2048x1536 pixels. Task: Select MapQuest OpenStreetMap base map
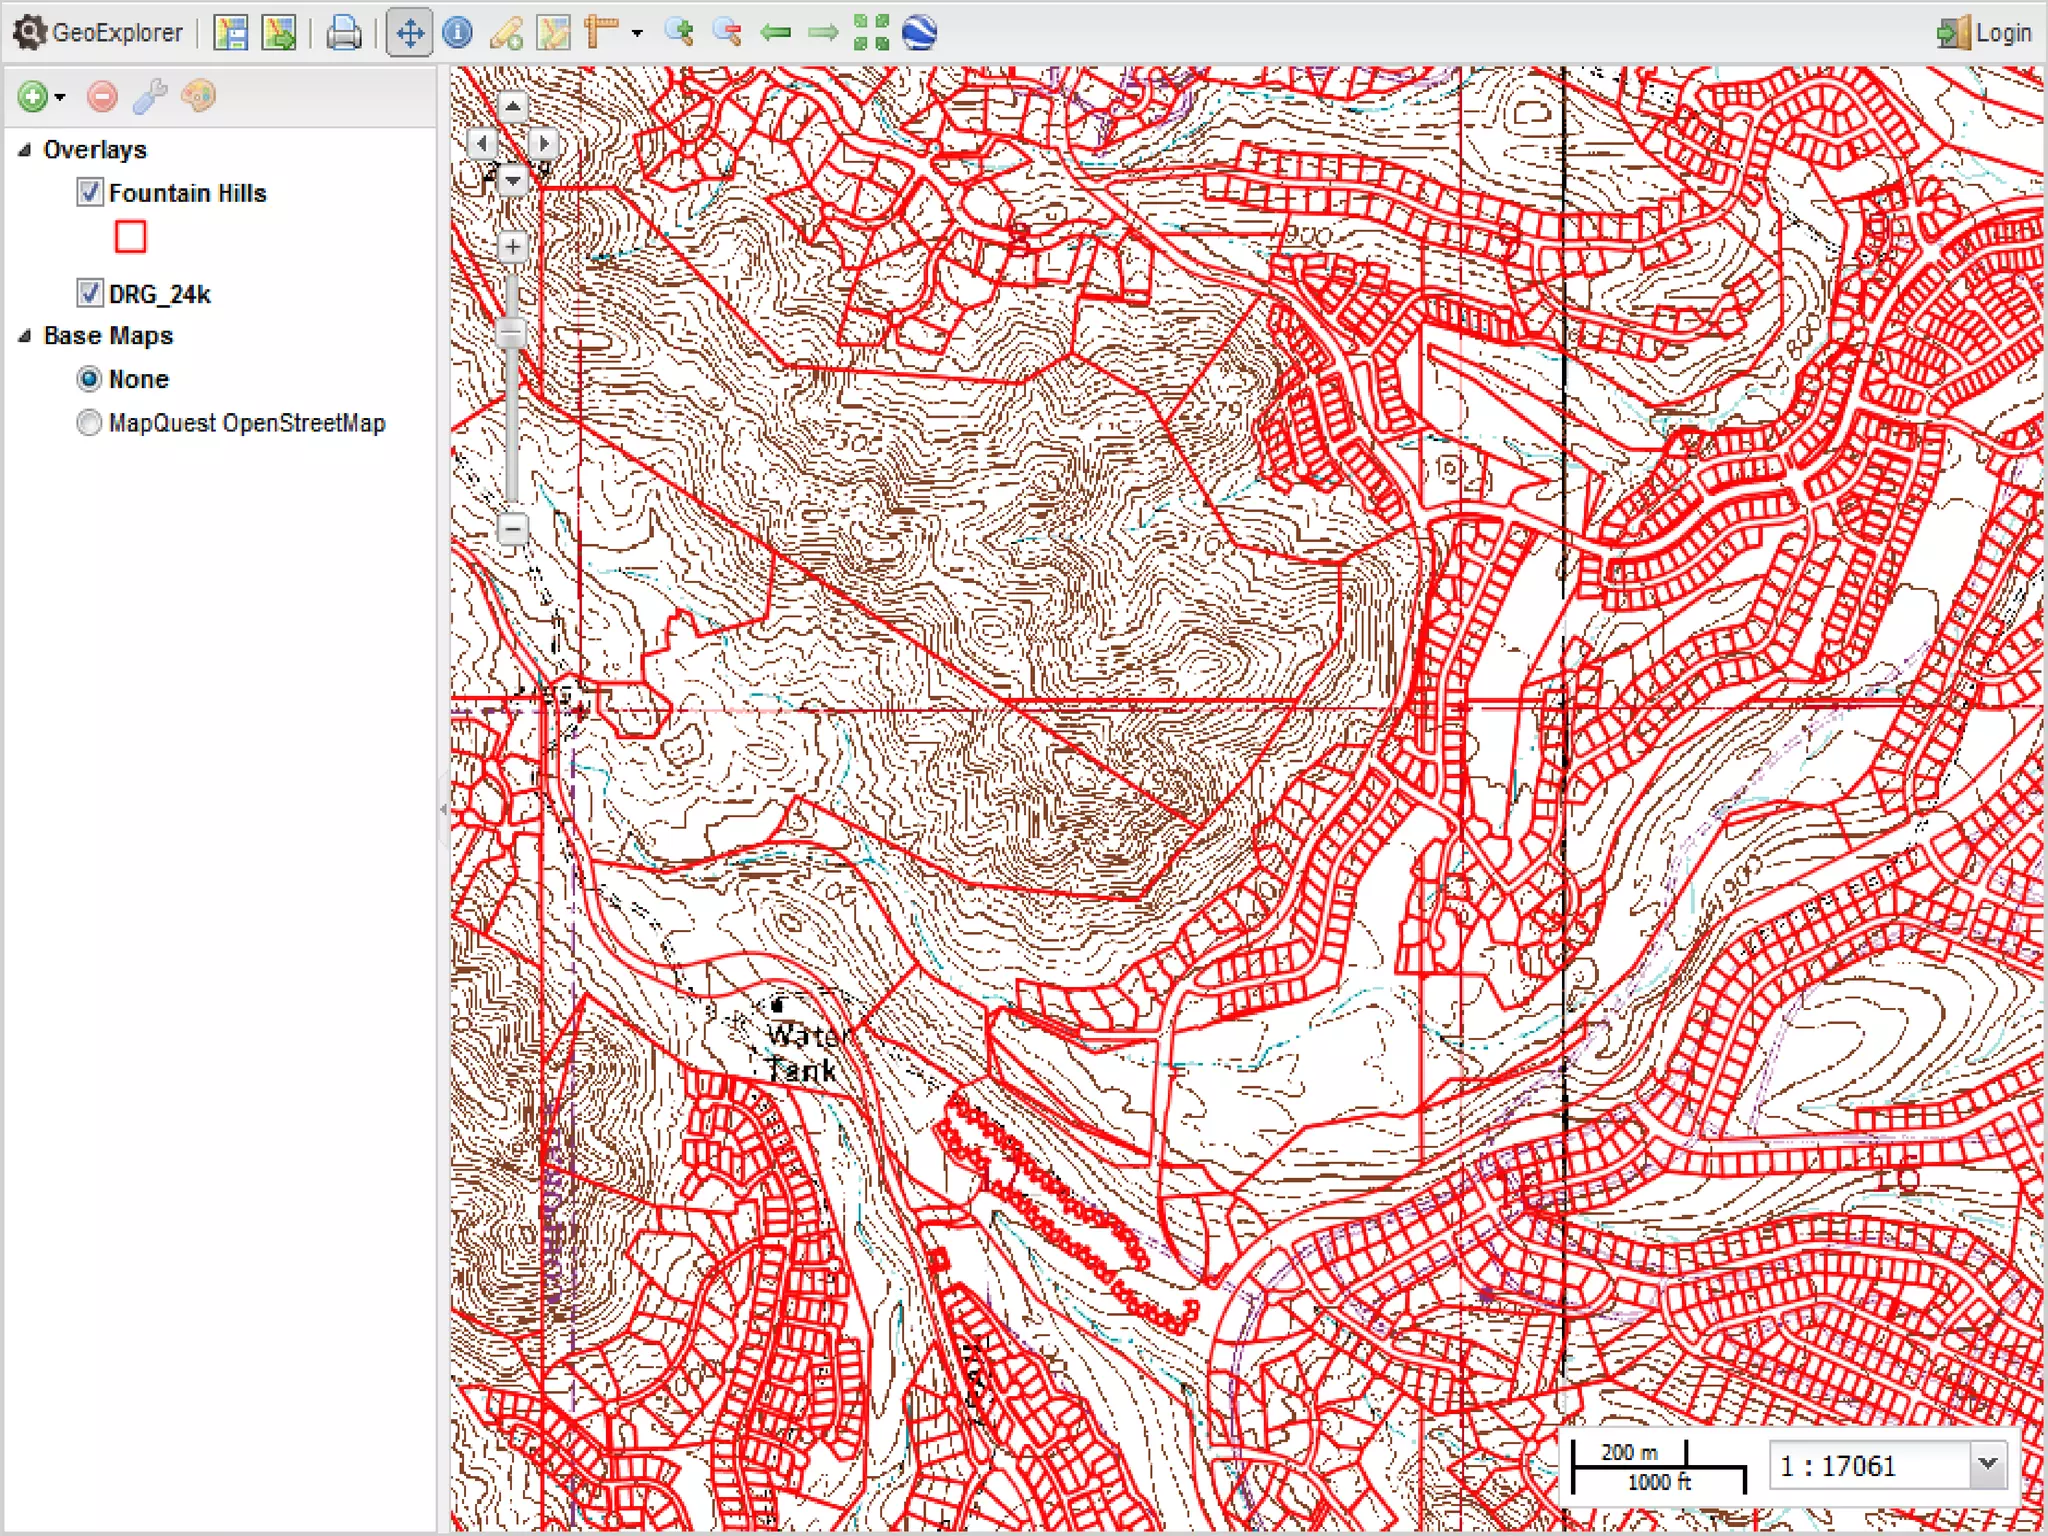(x=89, y=423)
